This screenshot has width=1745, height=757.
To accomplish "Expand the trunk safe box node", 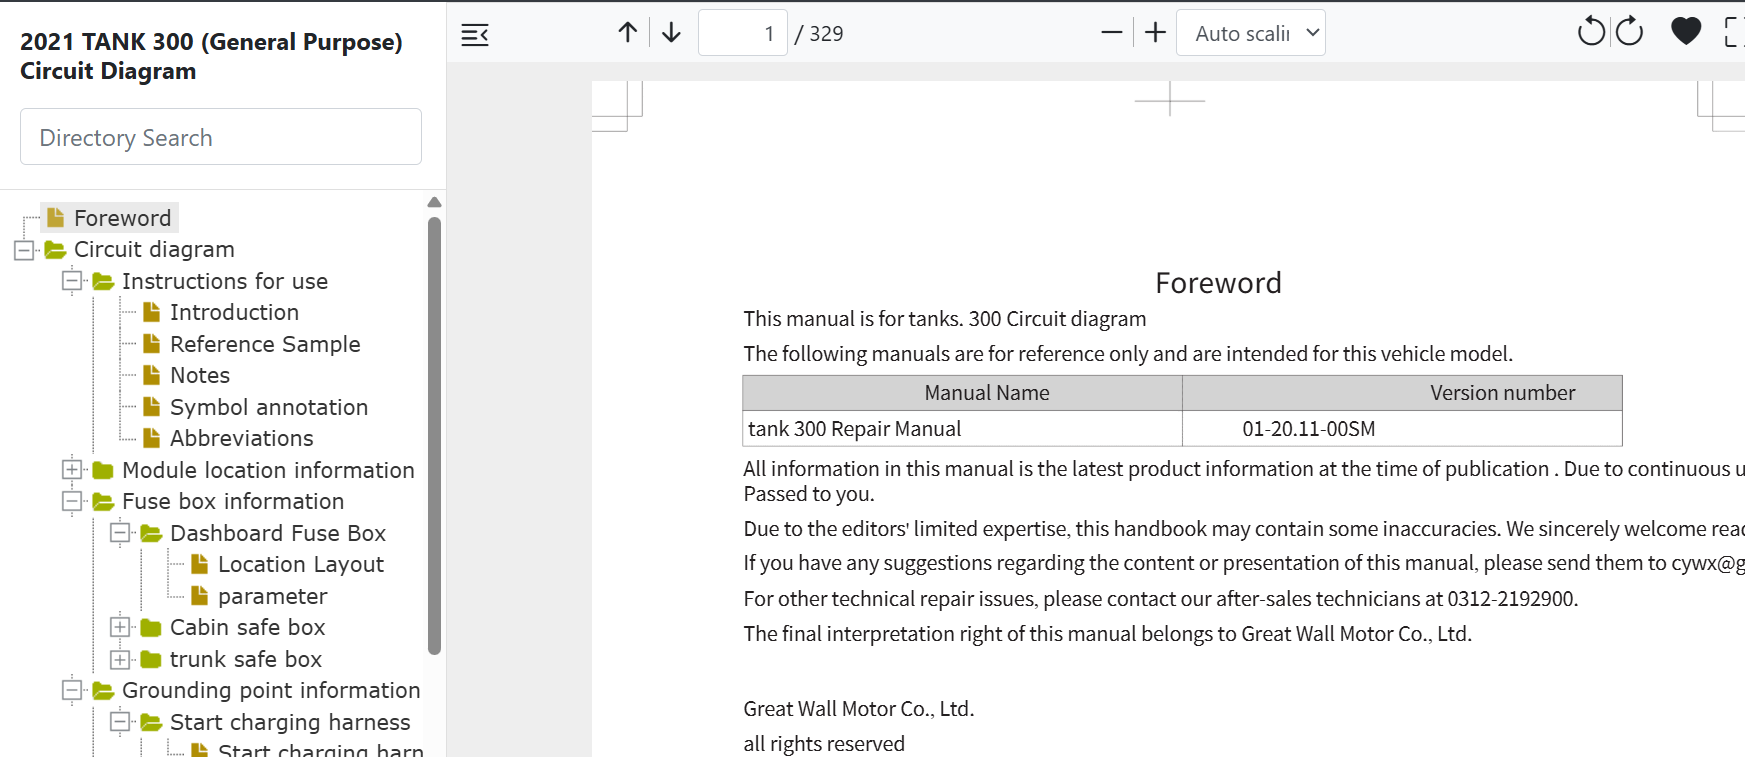I will tap(120, 659).
